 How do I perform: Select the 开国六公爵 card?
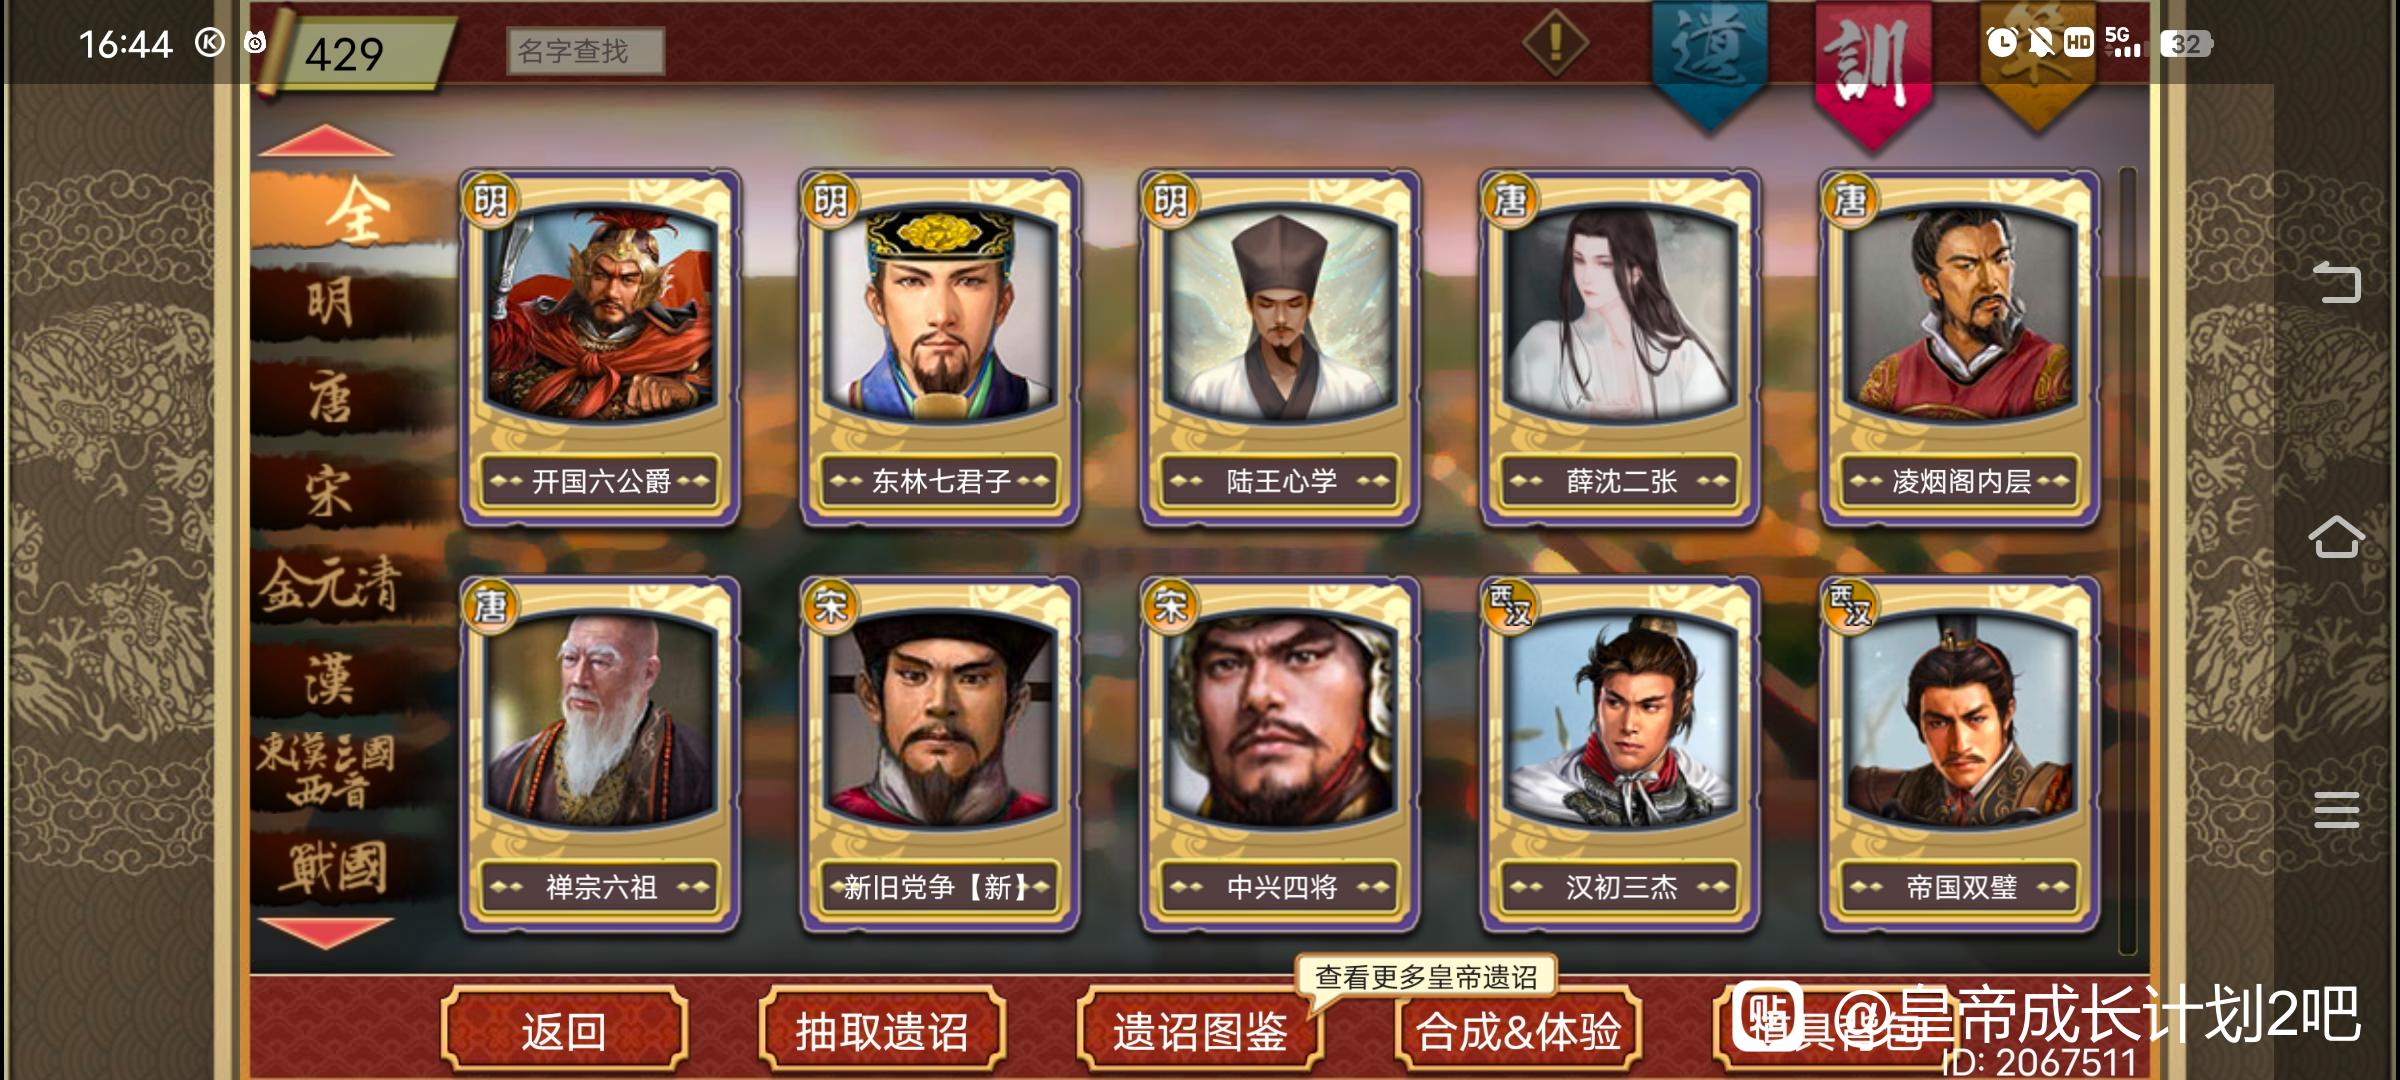(600, 347)
